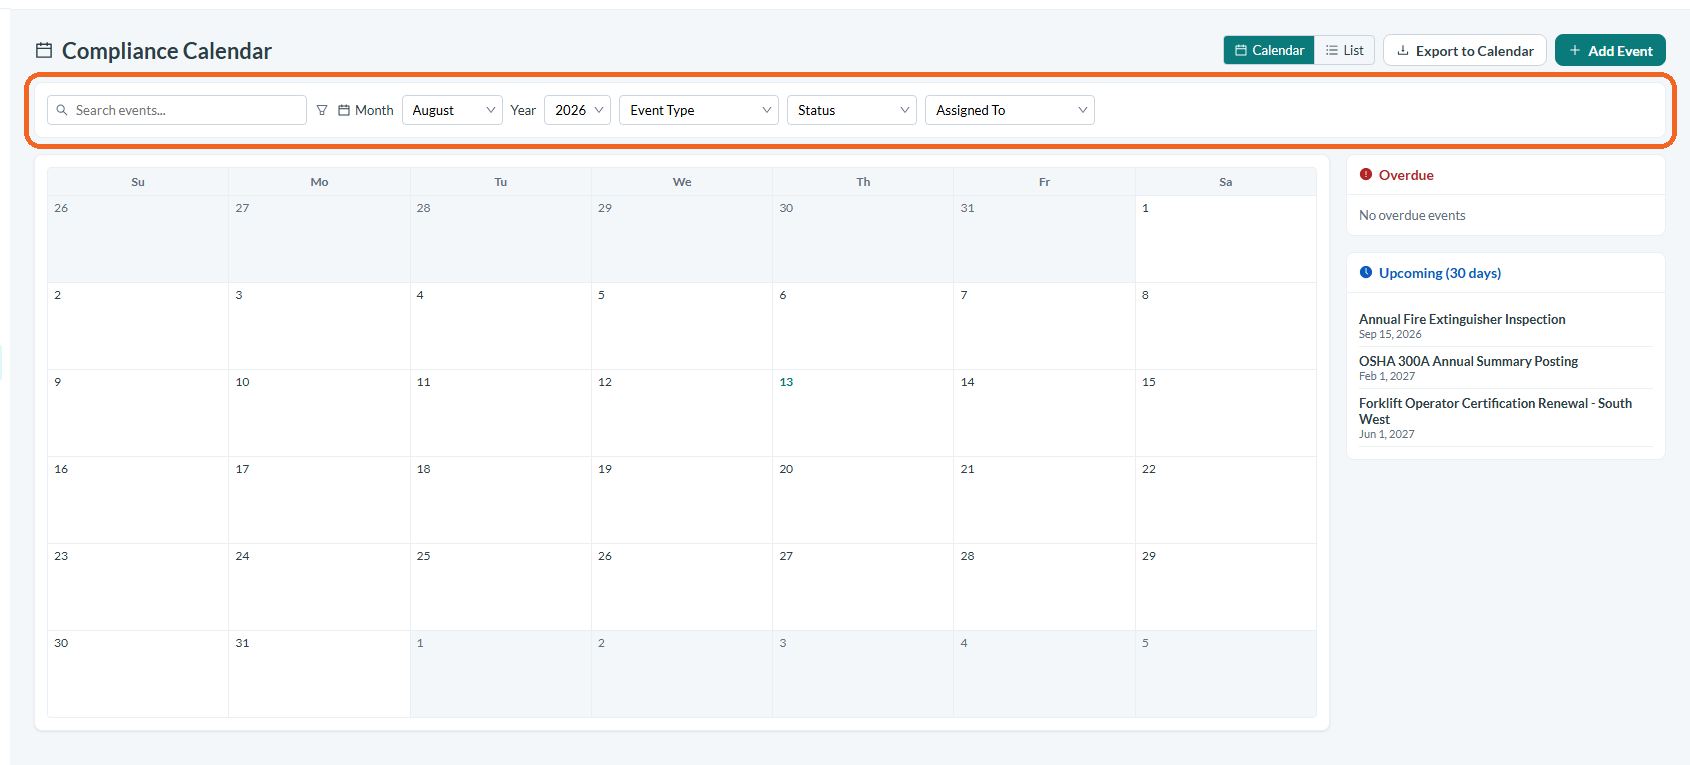
Task: Select day 7 in the calendar grid
Action: pyautogui.click(x=1044, y=326)
